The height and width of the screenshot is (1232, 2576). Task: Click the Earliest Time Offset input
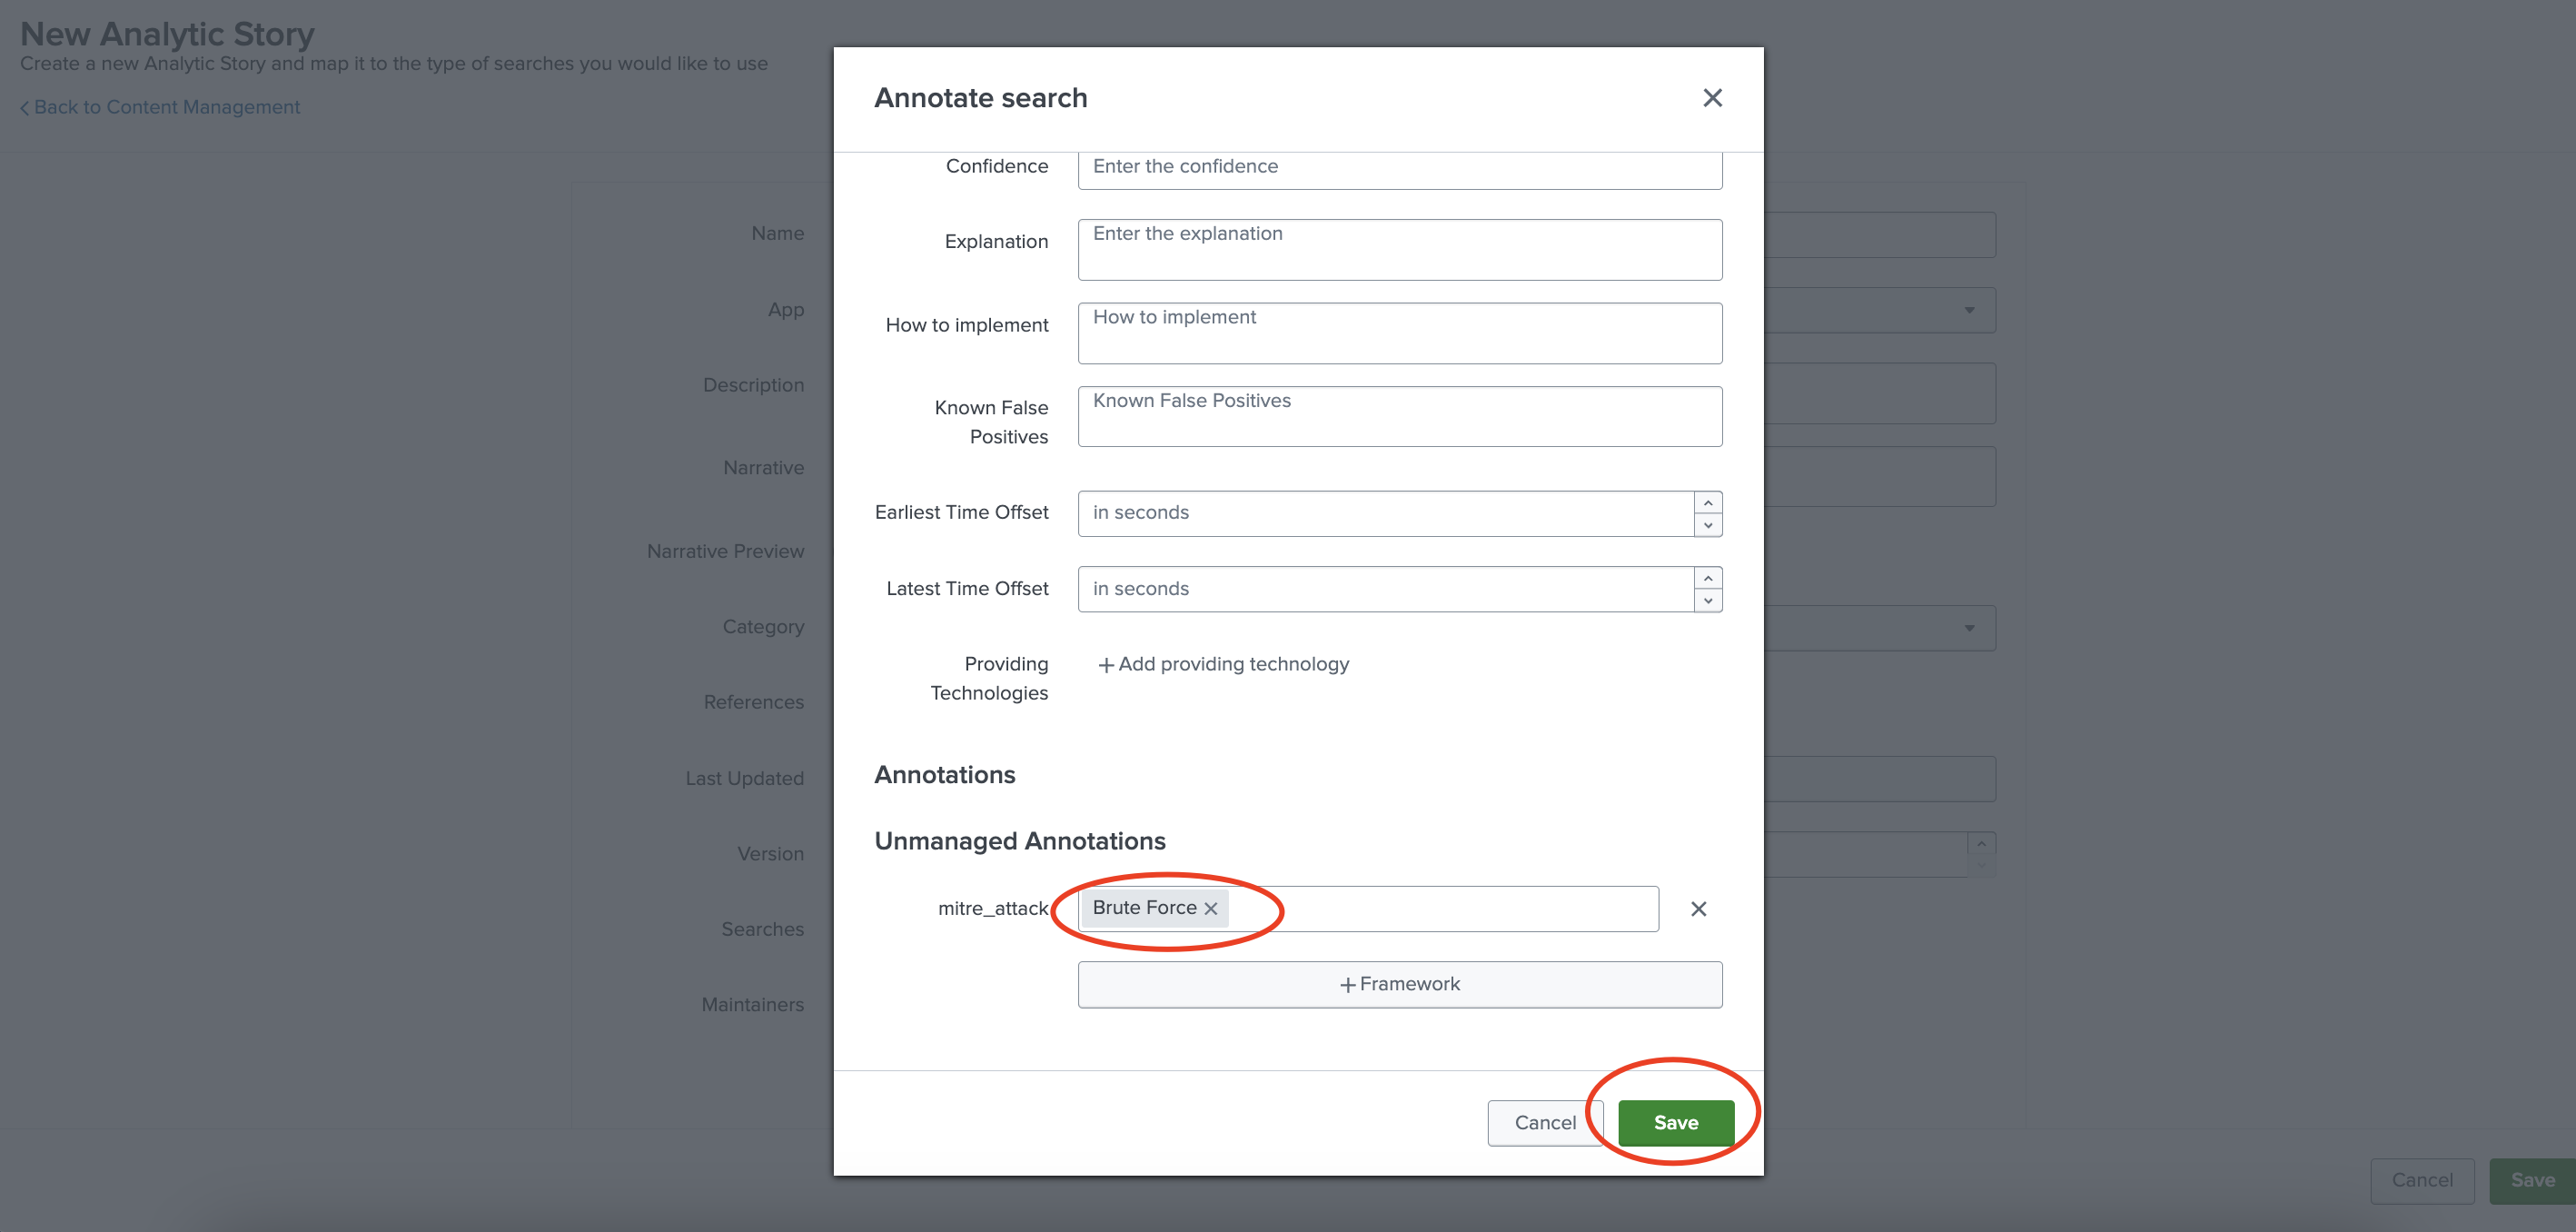click(x=1385, y=514)
